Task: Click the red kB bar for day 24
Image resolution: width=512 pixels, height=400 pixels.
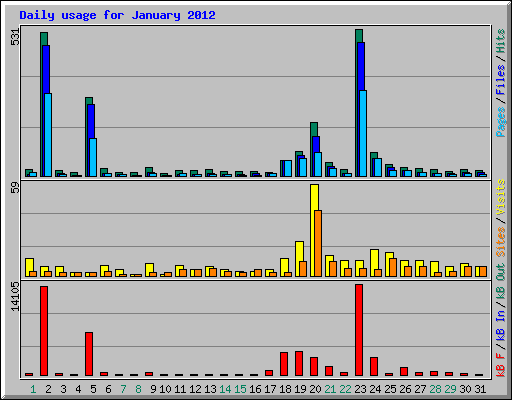Action: (374, 367)
